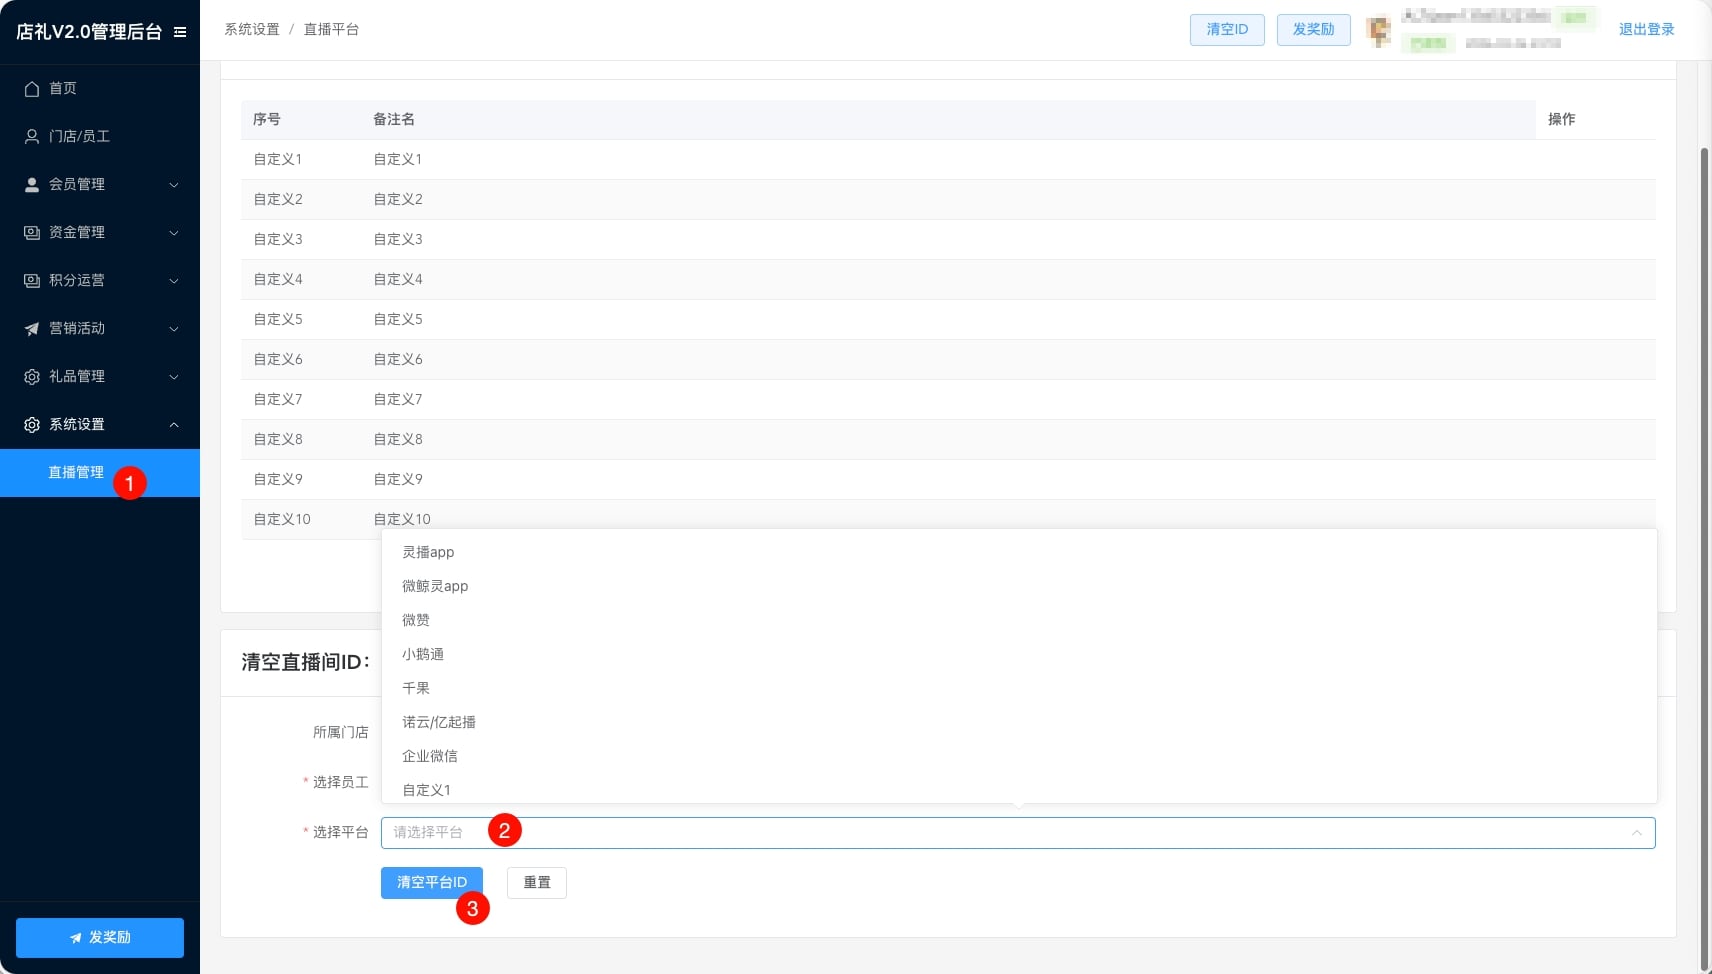Click the 退出登录 logout link
1712x974 pixels.
[x=1646, y=30]
